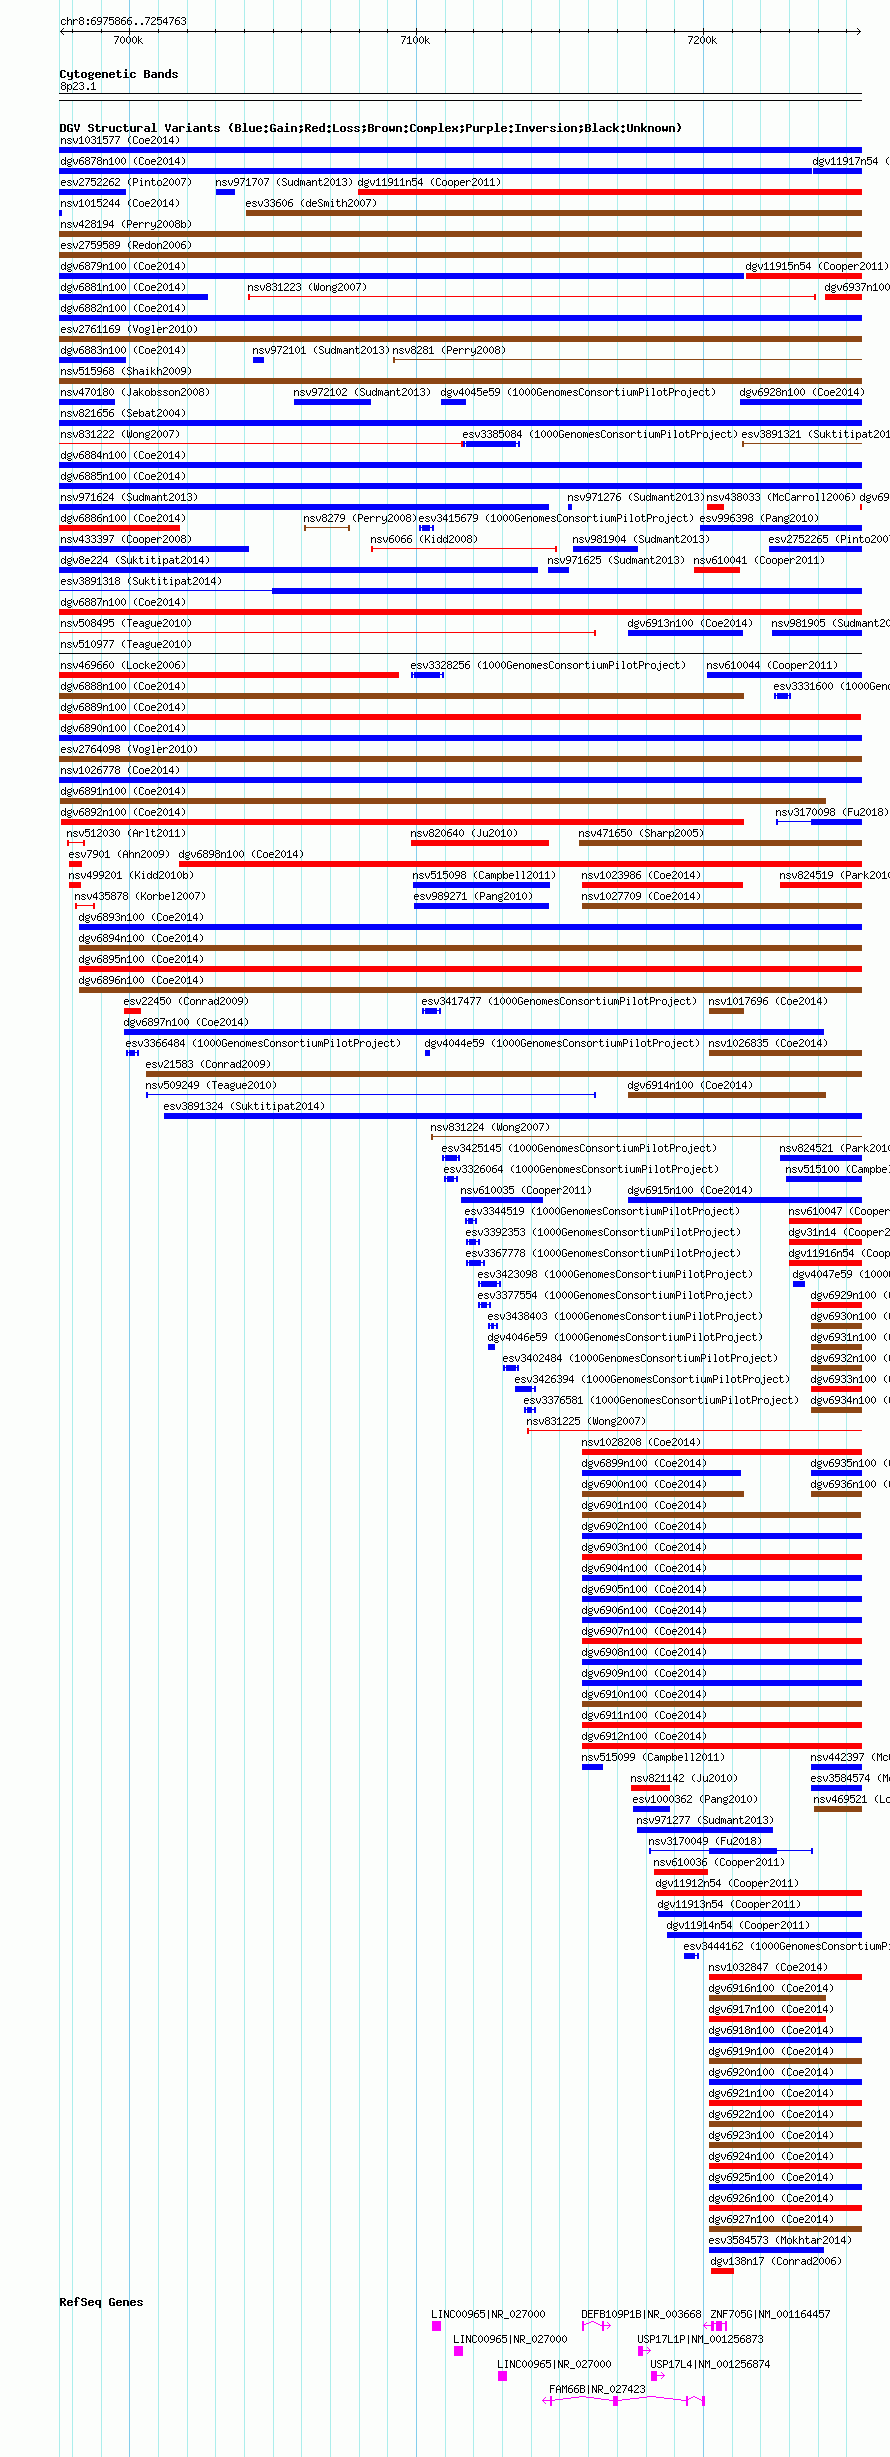Select nsv471650 (Sharp2005) label
Screen dimensions: 890x2457
coord(641,833)
